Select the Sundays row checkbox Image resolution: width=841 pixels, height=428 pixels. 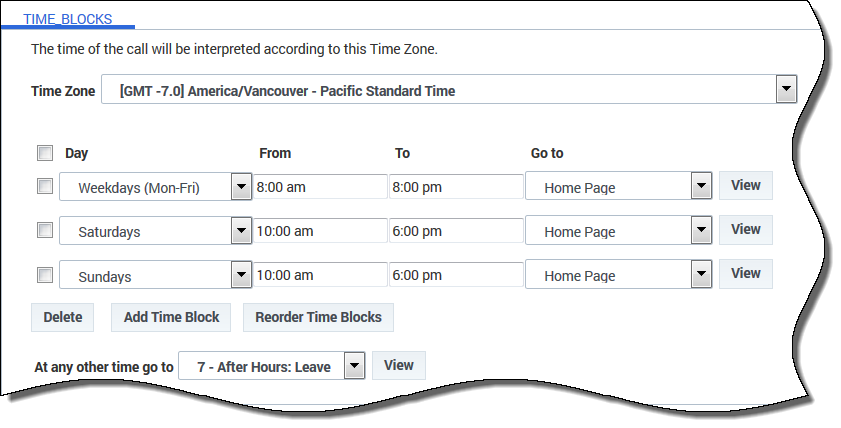click(45, 274)
